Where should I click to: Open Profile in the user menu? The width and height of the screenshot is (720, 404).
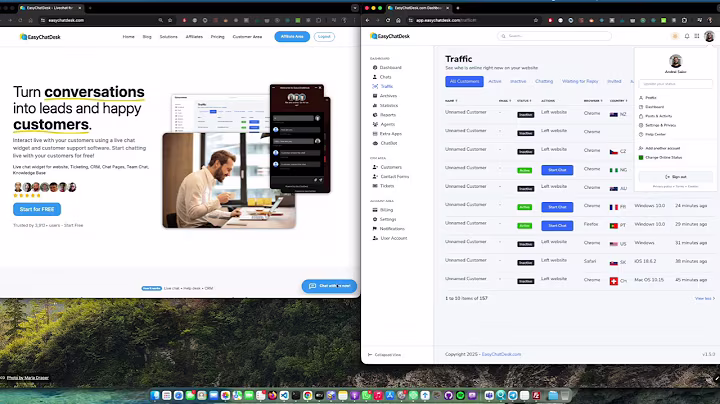[647, 98]
